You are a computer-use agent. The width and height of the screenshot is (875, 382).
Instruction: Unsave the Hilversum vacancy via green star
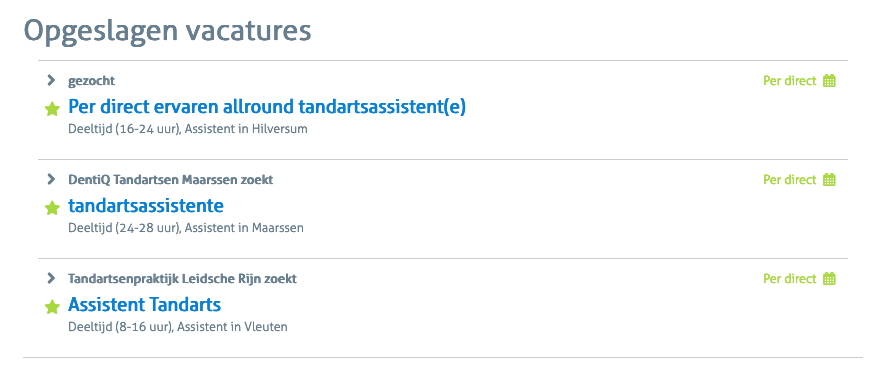tap(52, 109)
